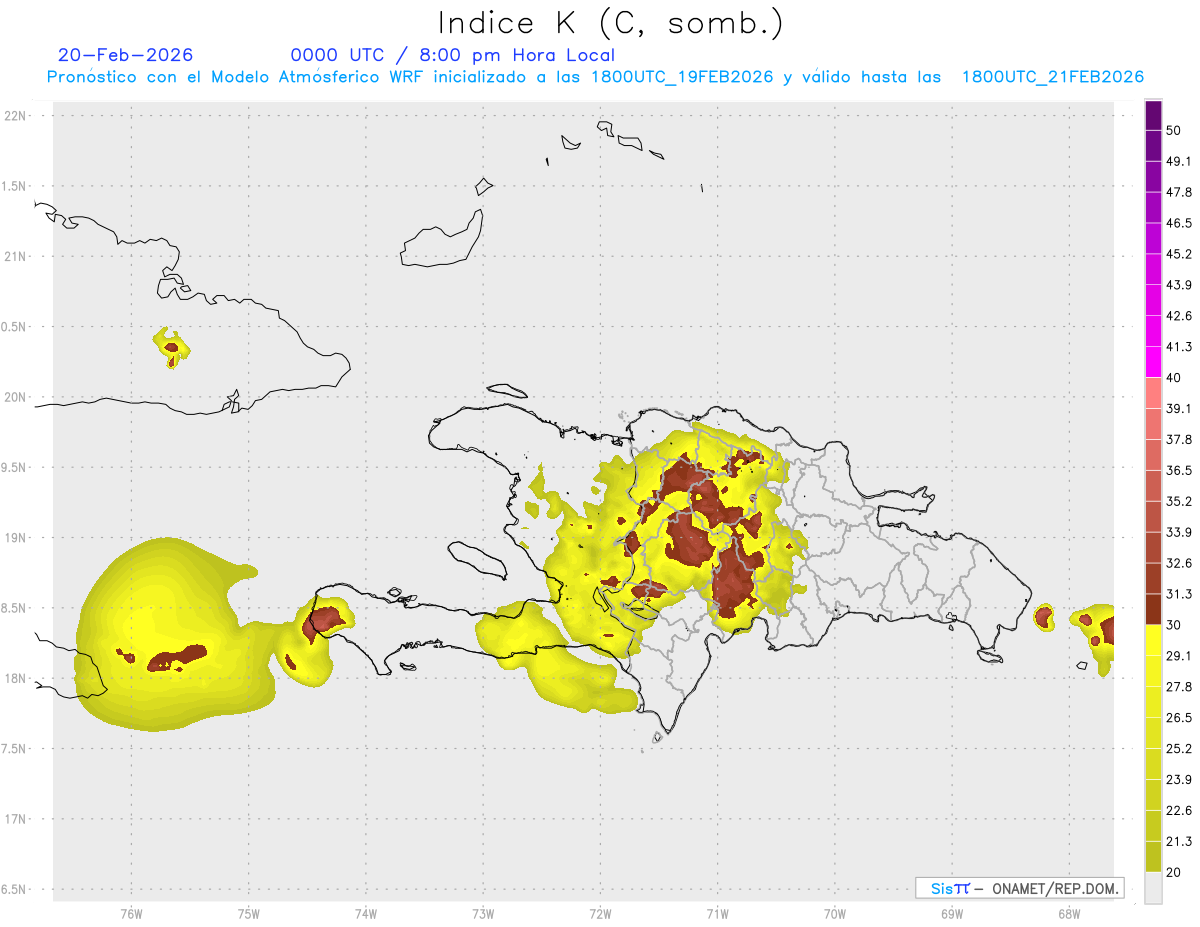
Task: Click the '35.2' colorbar value
Action: tap(1179, 501)
